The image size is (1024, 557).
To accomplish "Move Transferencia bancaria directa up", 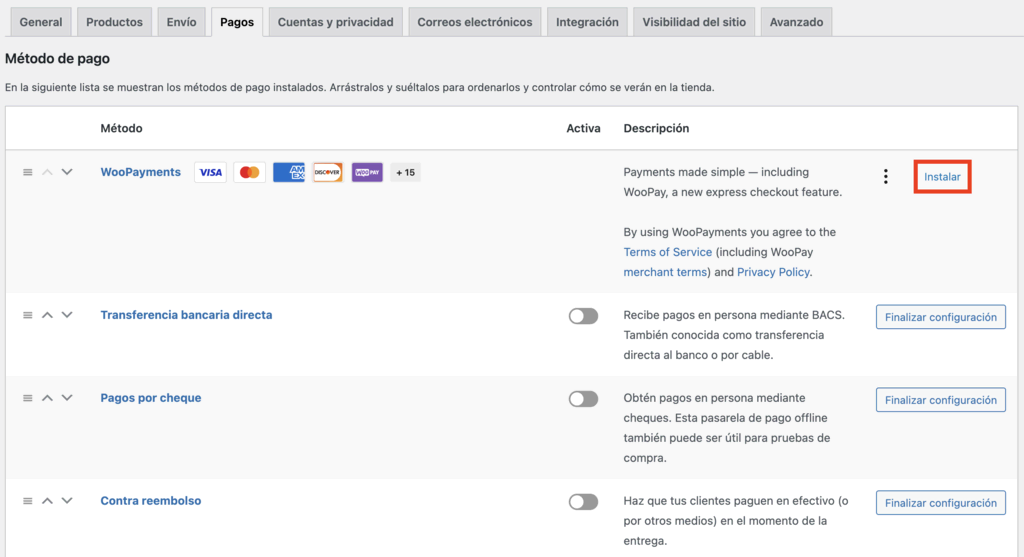I will coord(47,315).
